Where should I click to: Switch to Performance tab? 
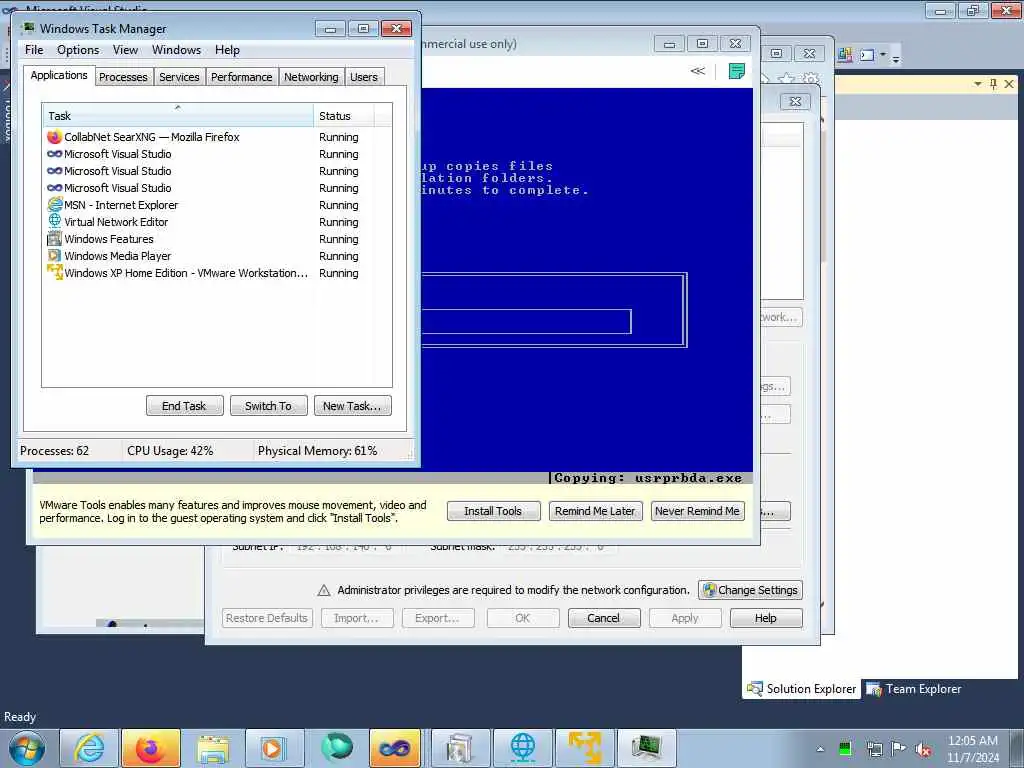point(241,77)
